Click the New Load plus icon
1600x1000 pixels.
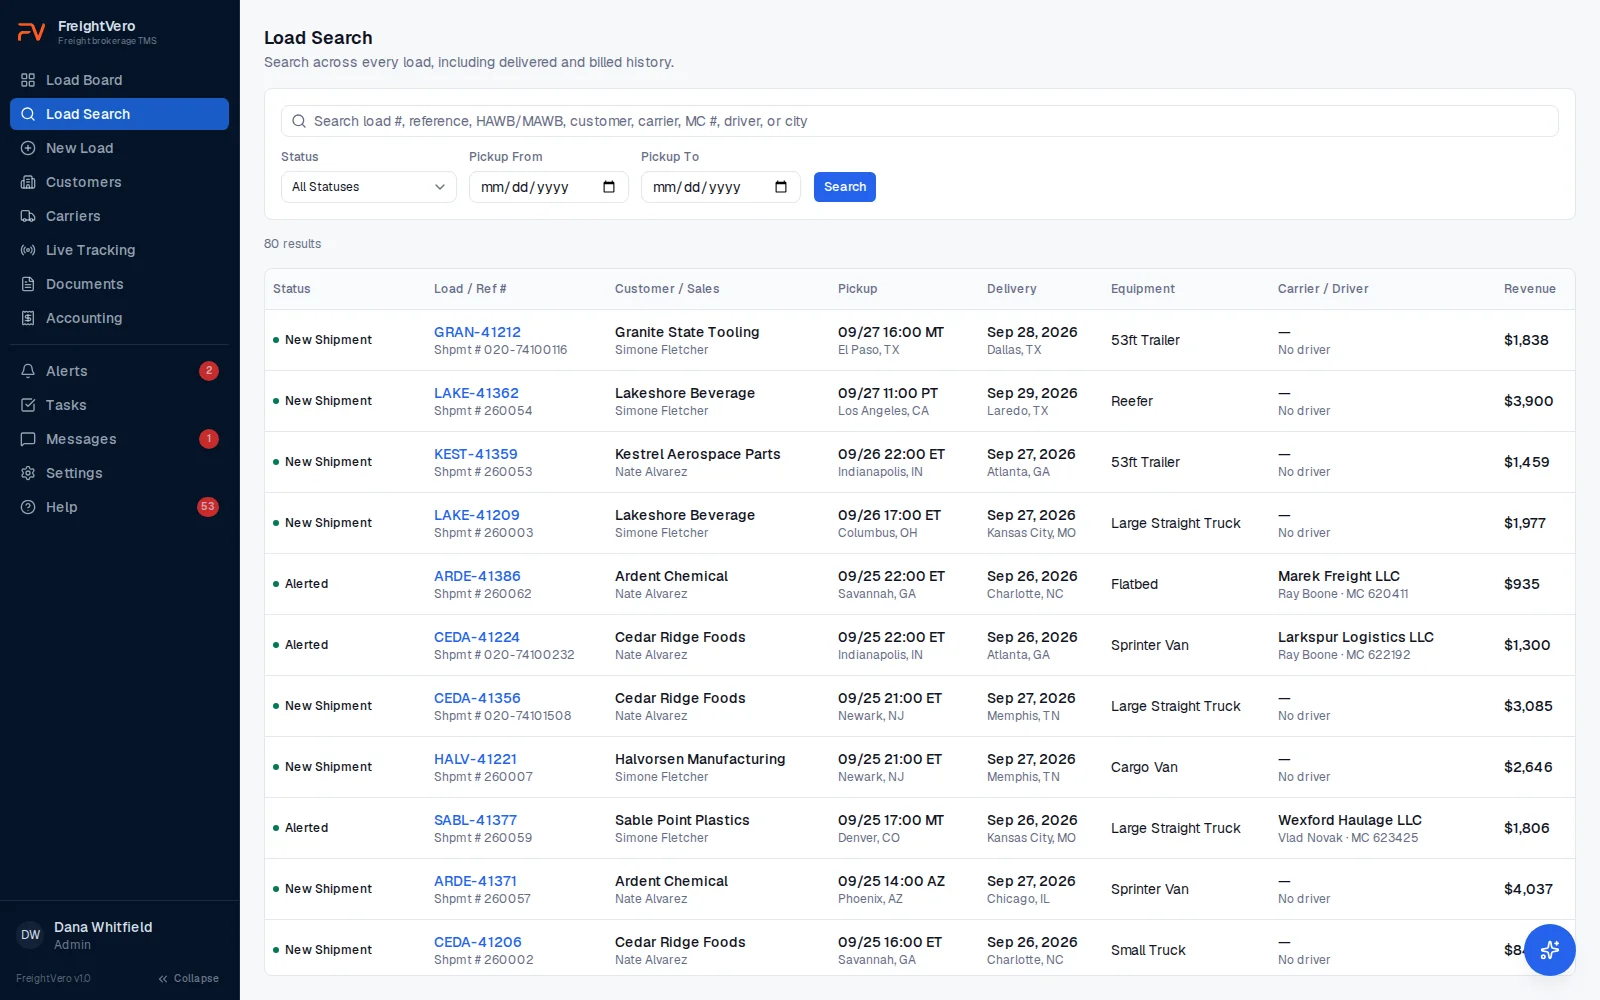(x=28, y=148)
